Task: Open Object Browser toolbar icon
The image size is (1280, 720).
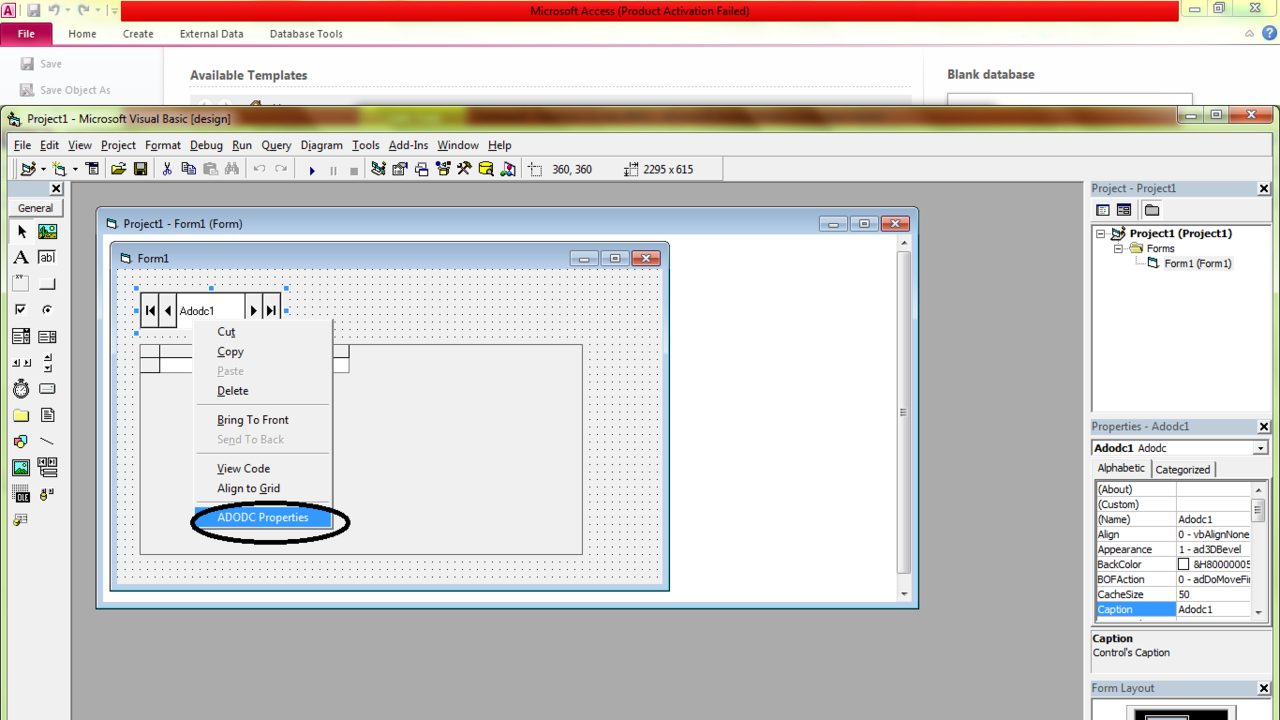Action: coord(443,169)
